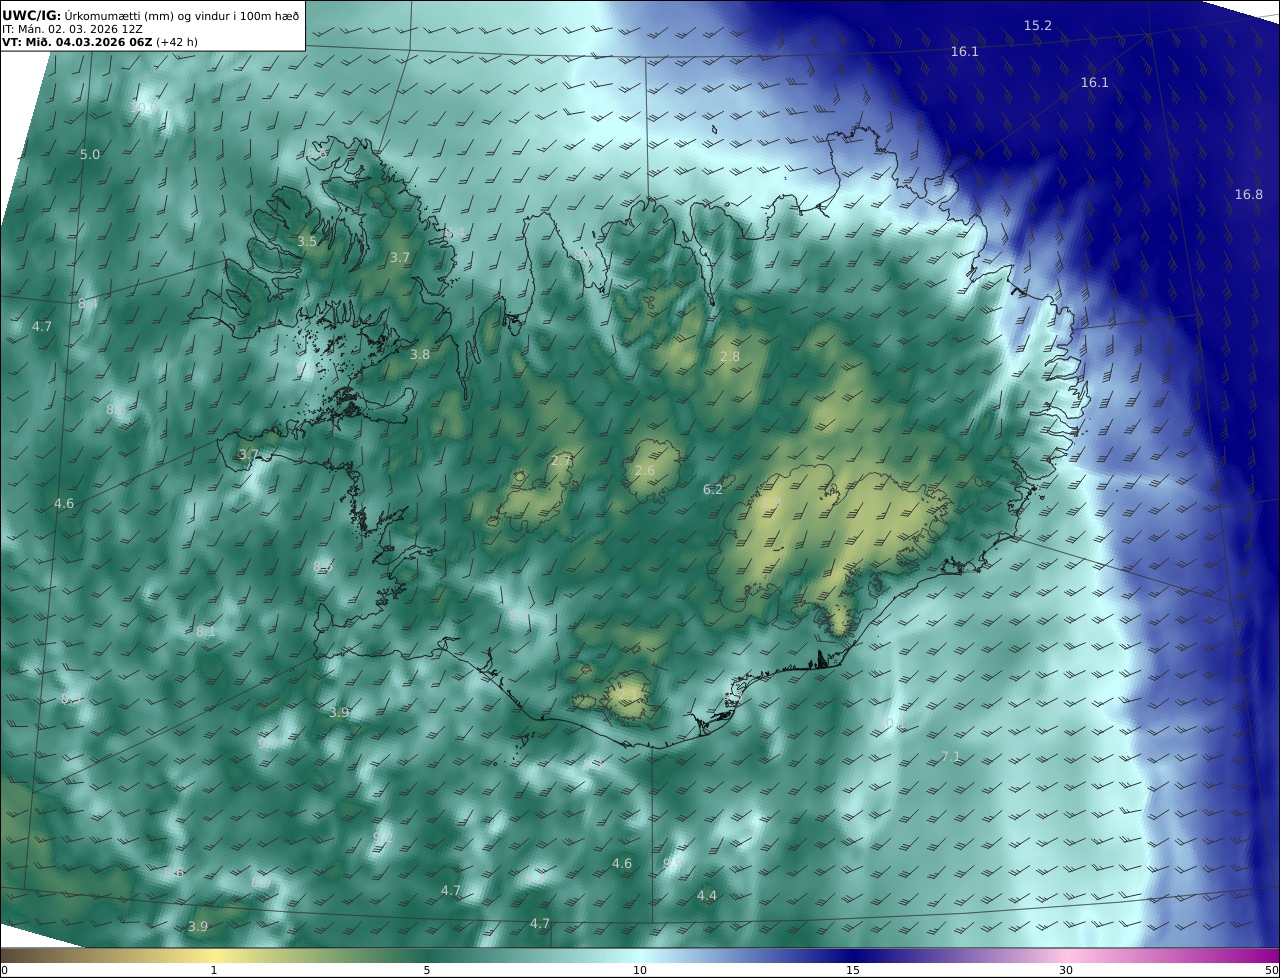Click the 7.1 value label over the sea
This screenshot has width=1280, height=978.
pos(951,756)
